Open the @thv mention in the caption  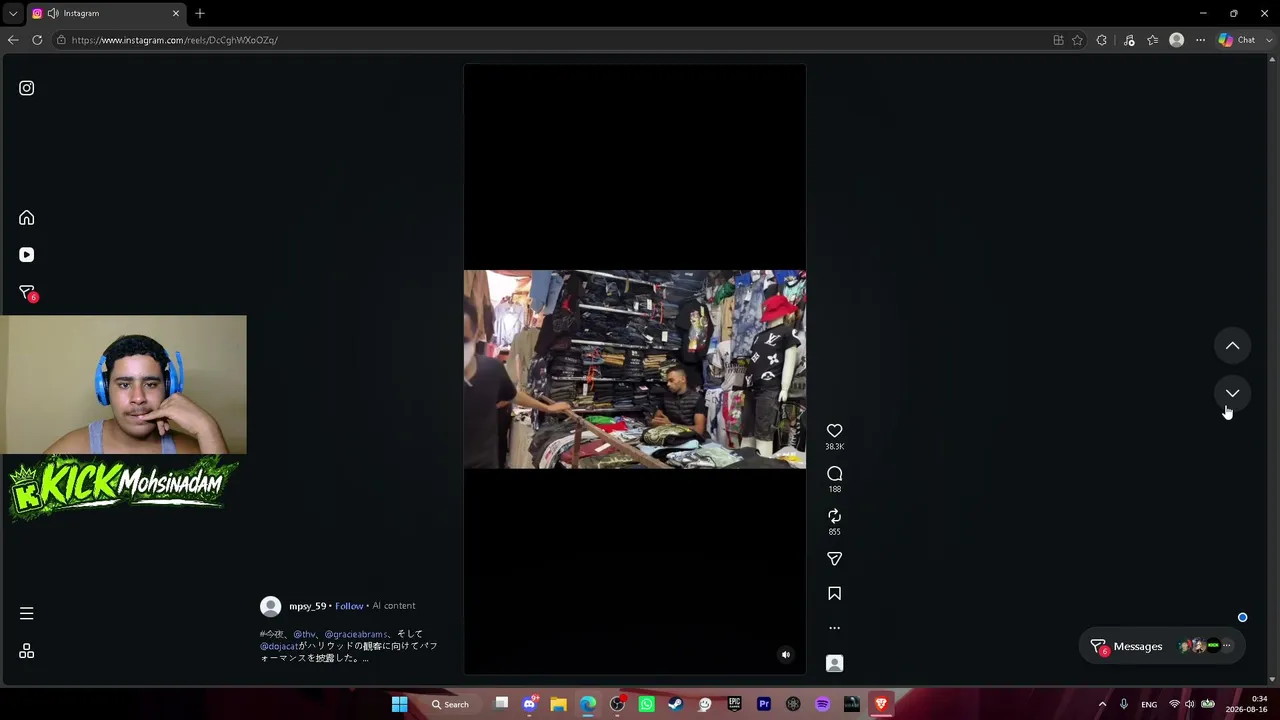[x=304, y=634]
